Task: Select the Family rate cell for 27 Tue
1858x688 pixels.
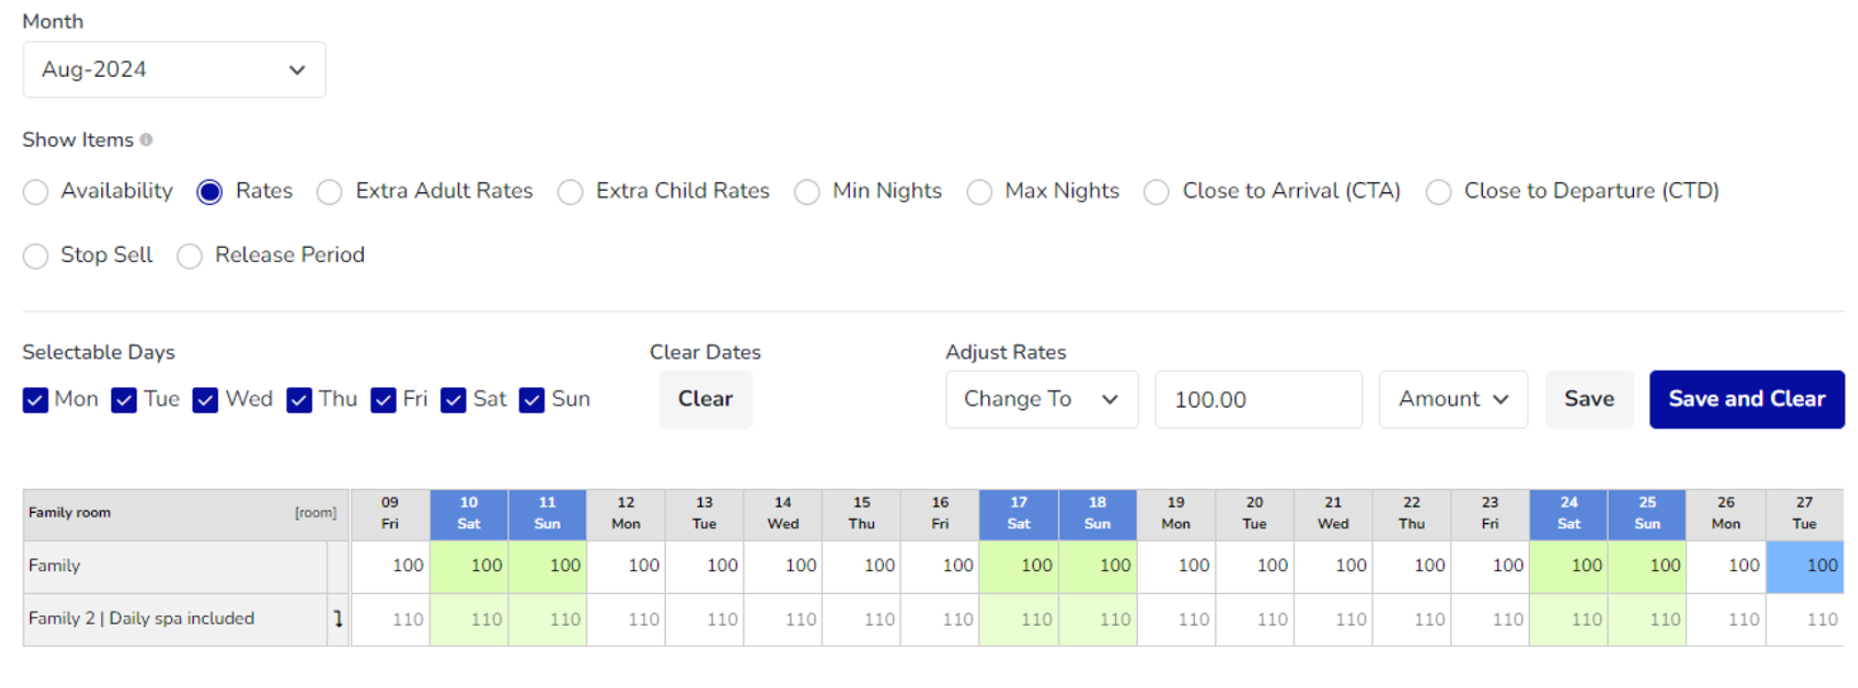Action: pos(1805,566)
